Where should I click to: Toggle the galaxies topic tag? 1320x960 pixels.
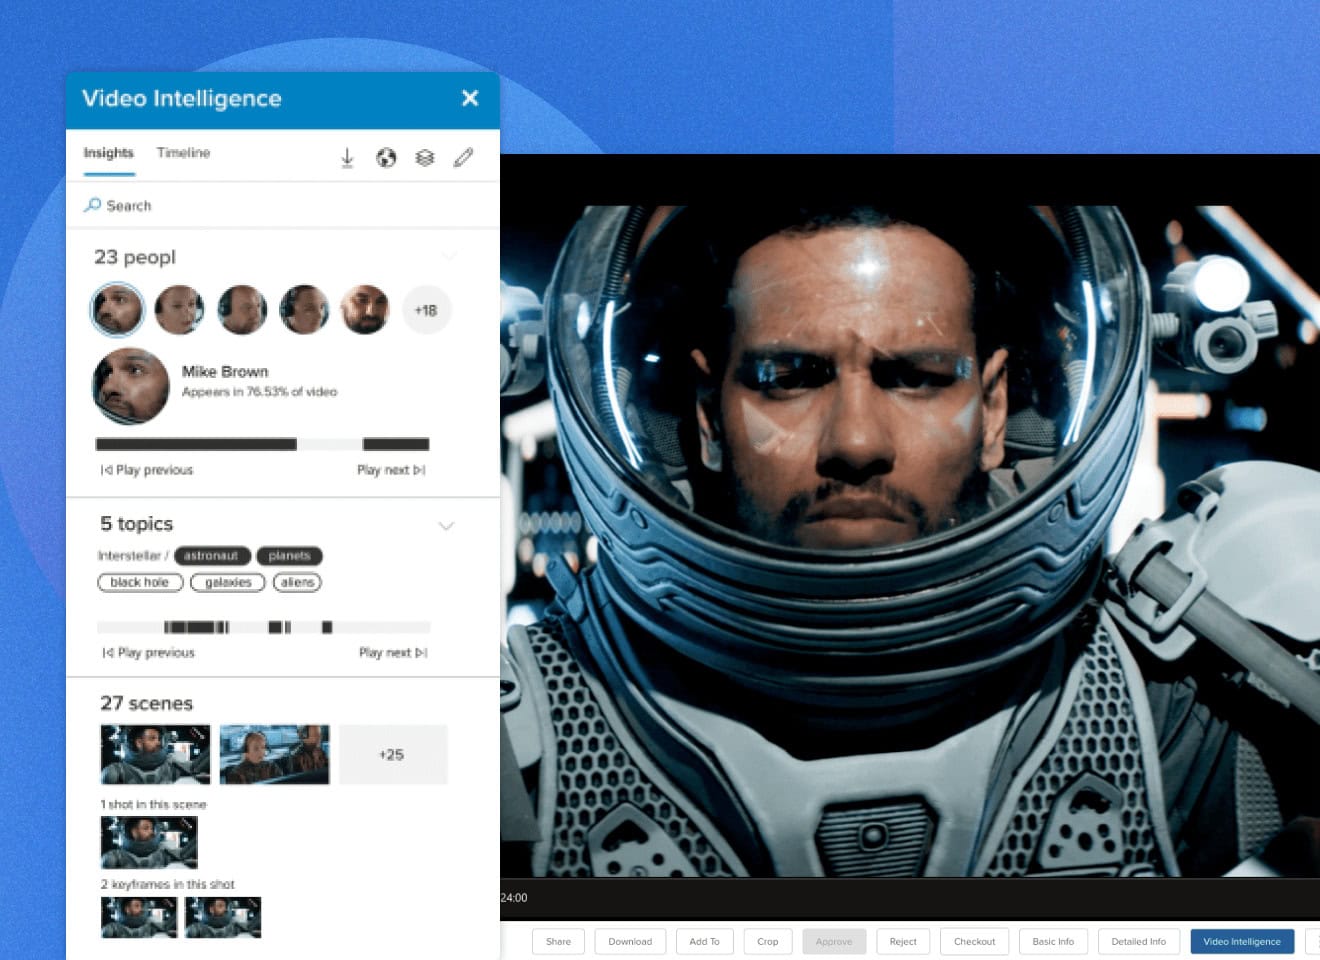point(227,582)
